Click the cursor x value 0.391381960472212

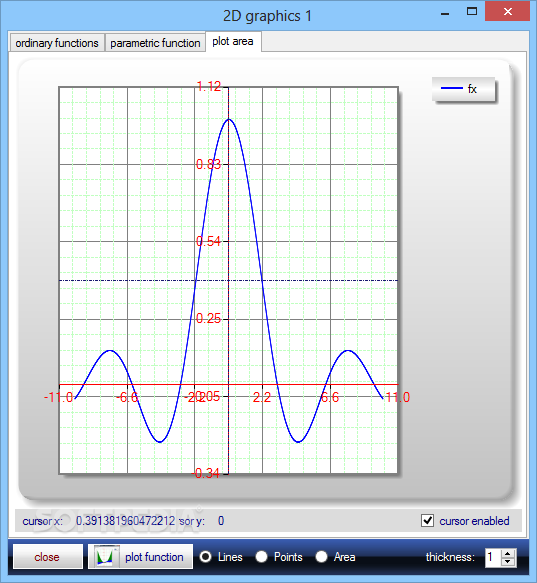pyautogui.click(x=125, y=521)
